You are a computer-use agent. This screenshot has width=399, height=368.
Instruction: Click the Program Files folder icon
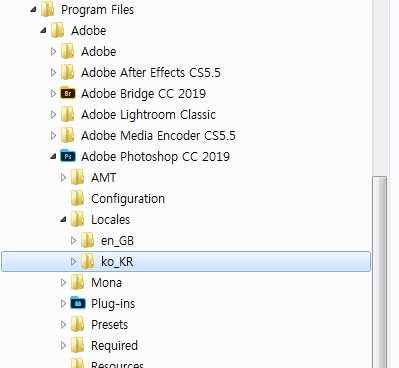pyautogui.click(x=47, y=9)
